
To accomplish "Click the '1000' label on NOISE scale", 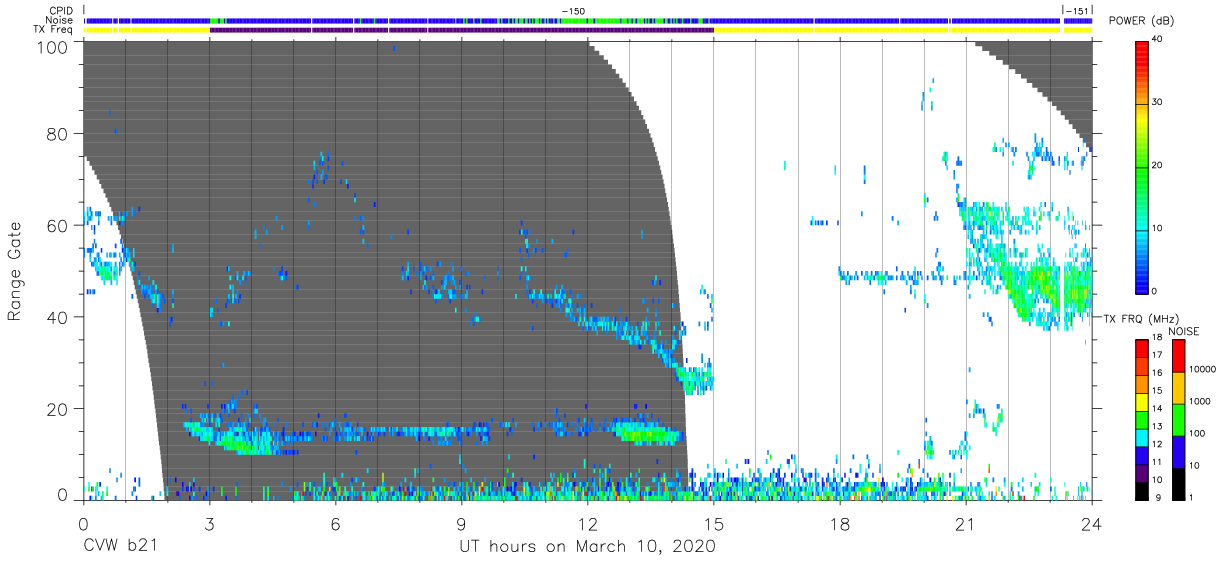I will (1201, 402).
